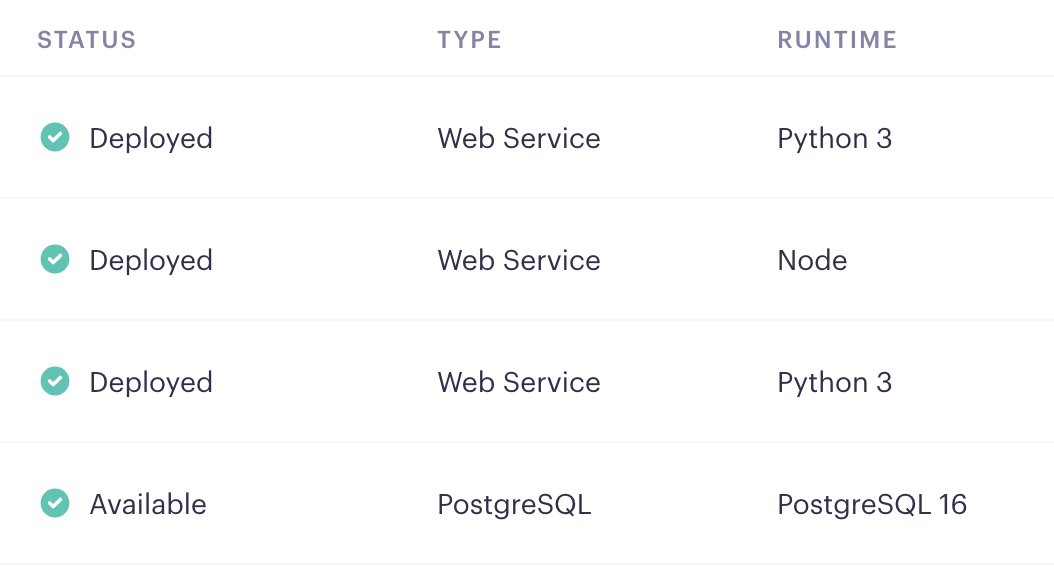Viewport: 1054px width, 574px height.
Task: Sort by the TYPE column header
Action: click(x=469, y=40)
